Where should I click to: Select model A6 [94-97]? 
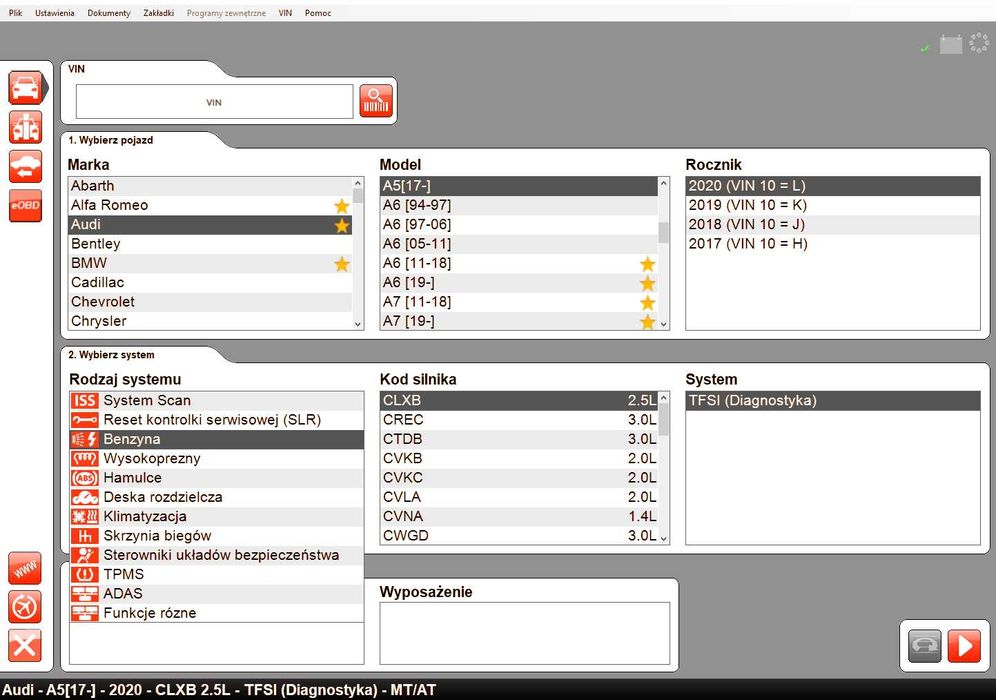click(x=519, y=205)
